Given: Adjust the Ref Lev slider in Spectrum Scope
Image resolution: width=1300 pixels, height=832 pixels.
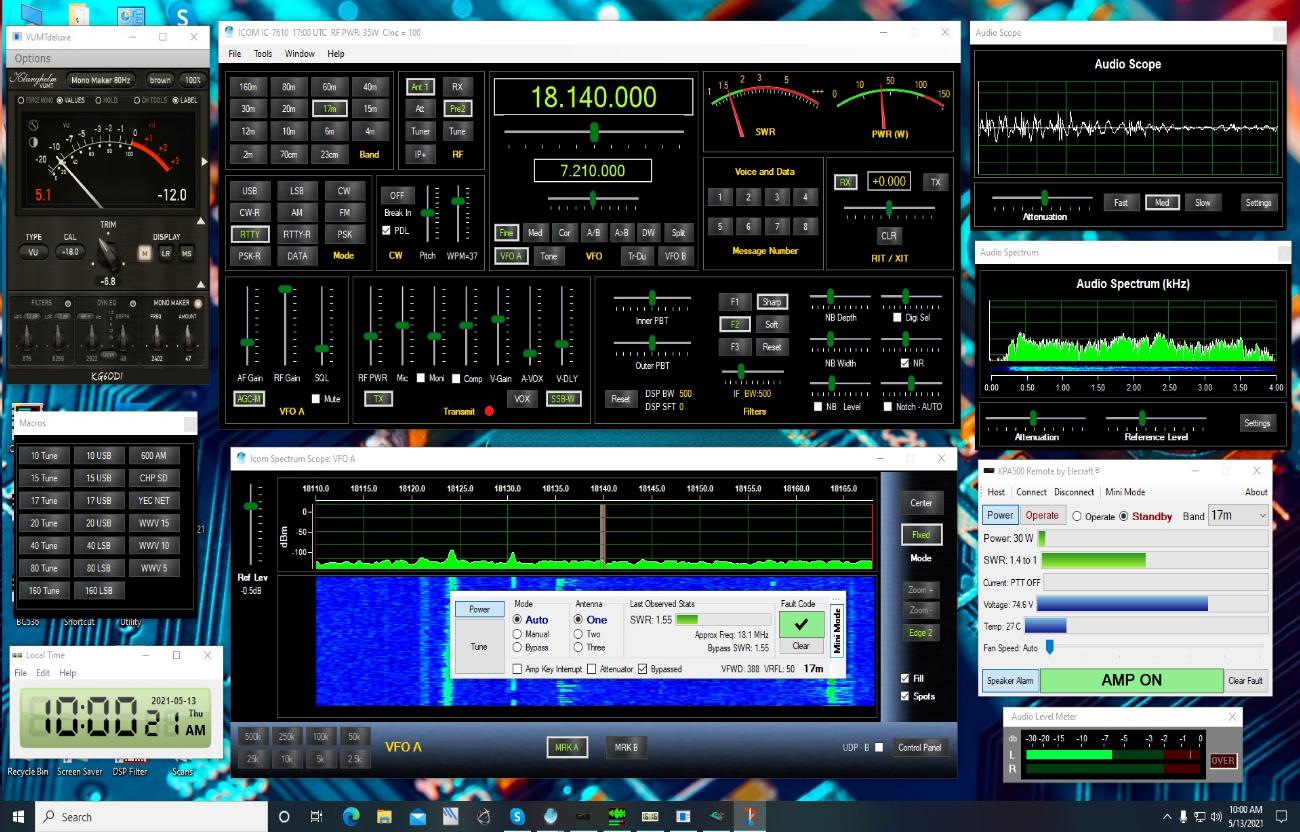Looking at the screenshot, I should pos(251,507).
